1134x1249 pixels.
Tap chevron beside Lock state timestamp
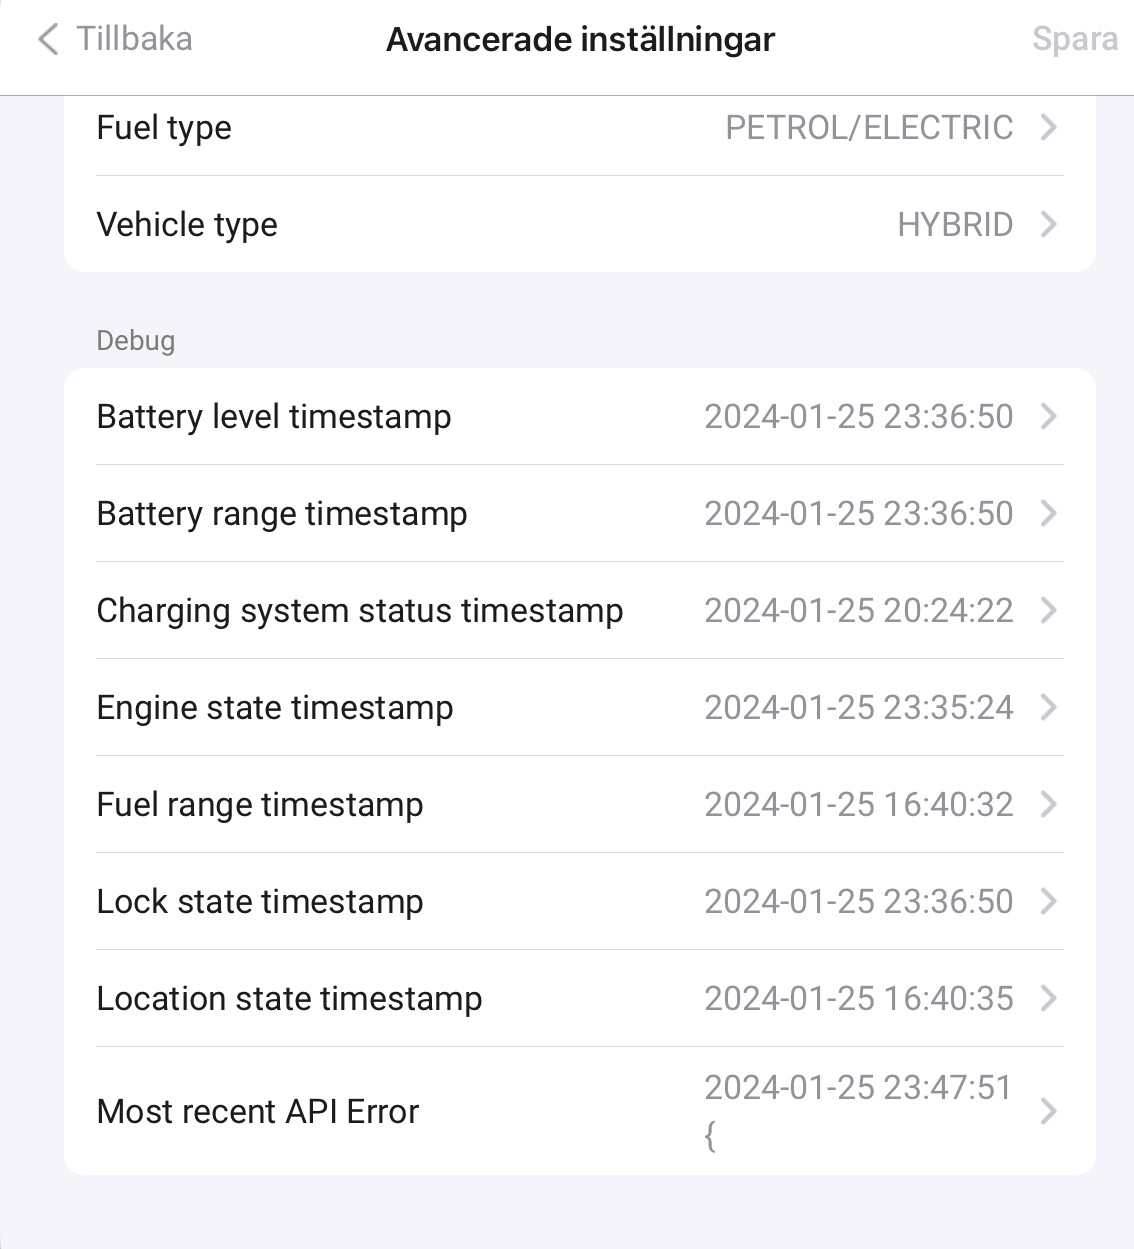[x=1048, y=902]
